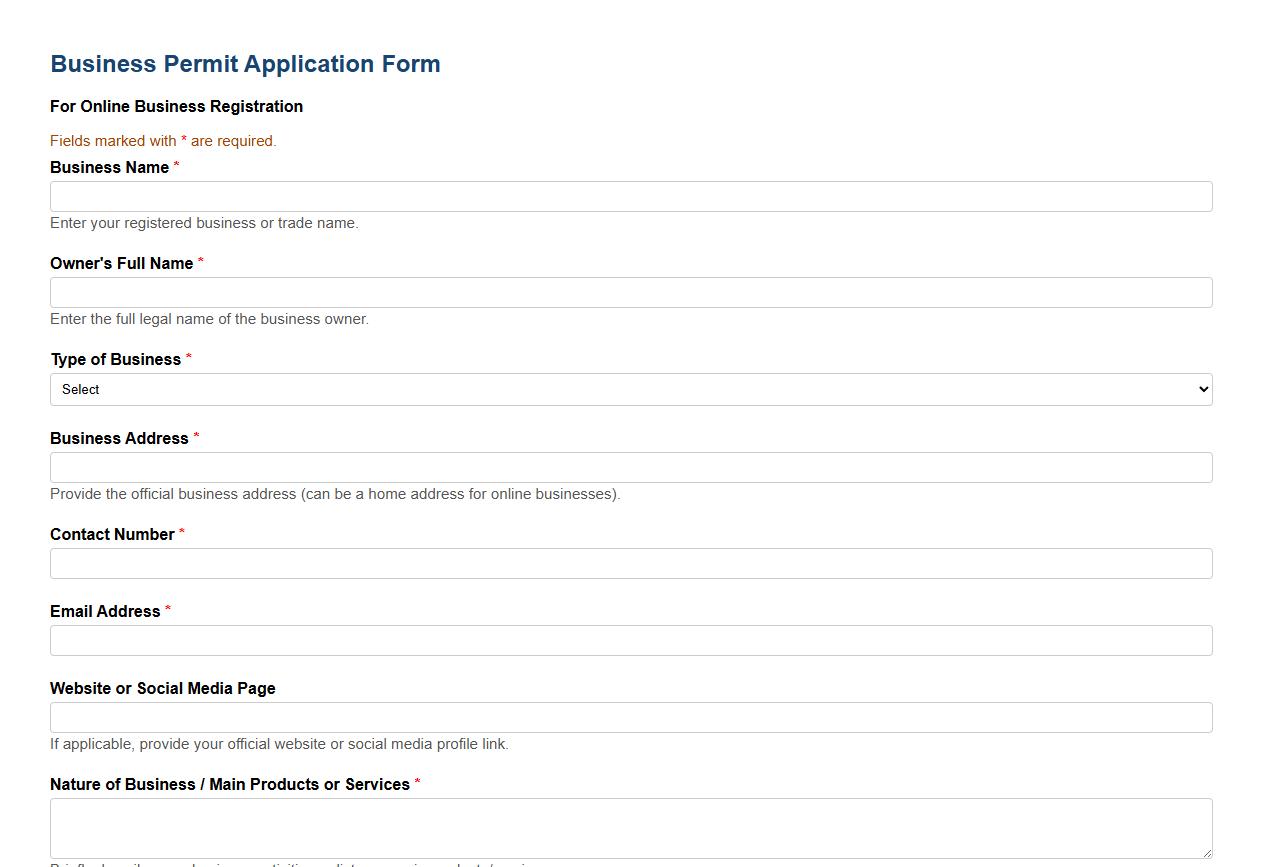The image size is (1263, 867).
Task: Click the For Online Business Registration subtitle
Action: click(x=176, y=106)
